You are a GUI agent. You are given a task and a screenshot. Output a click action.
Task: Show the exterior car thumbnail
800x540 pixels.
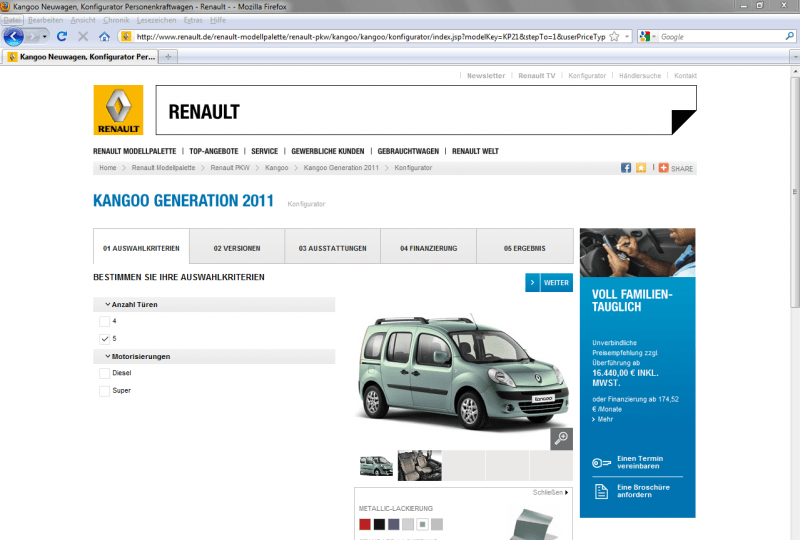pyautogui.click(x=376, y=465)
